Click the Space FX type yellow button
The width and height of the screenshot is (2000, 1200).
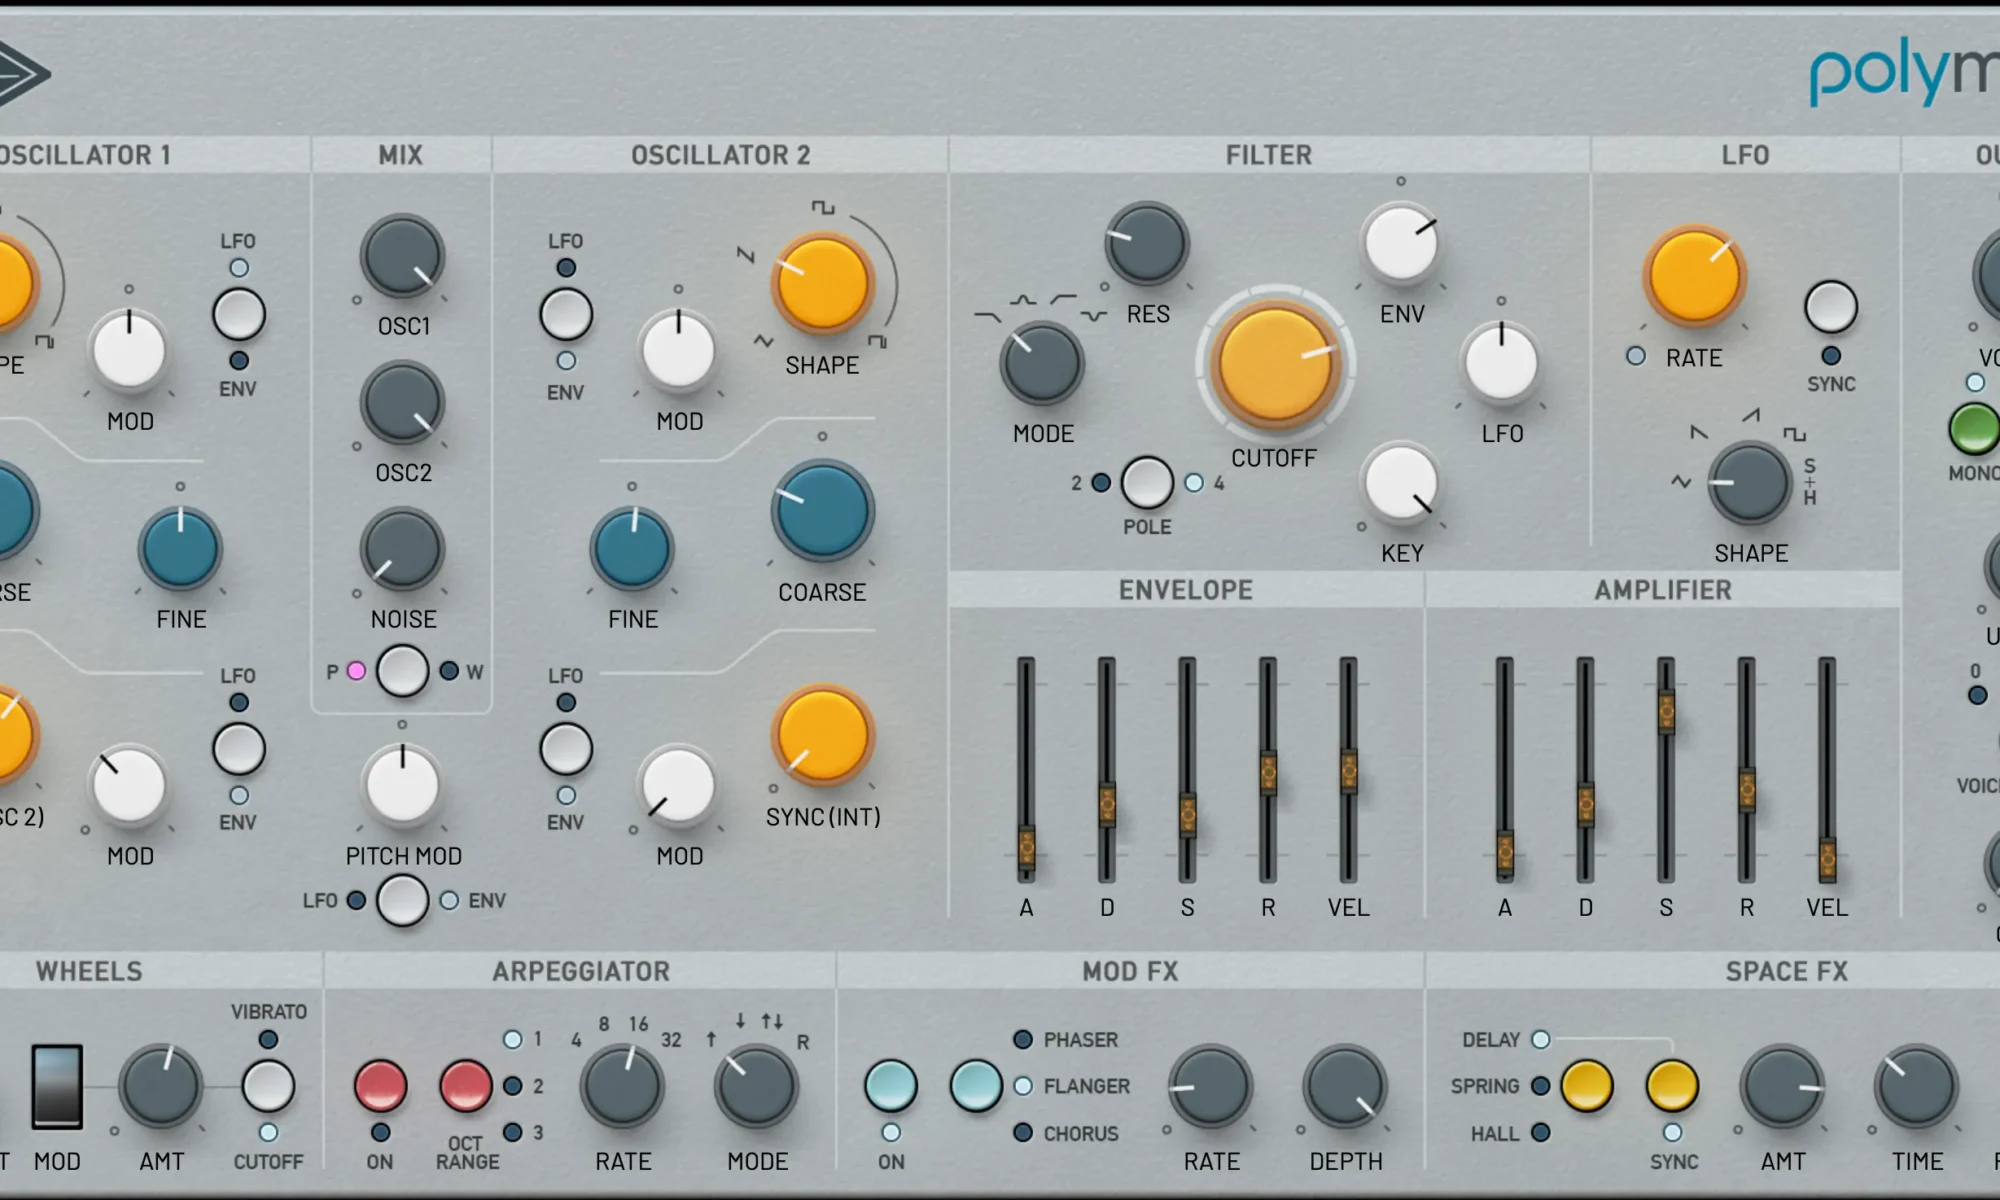[1587, 1086]
